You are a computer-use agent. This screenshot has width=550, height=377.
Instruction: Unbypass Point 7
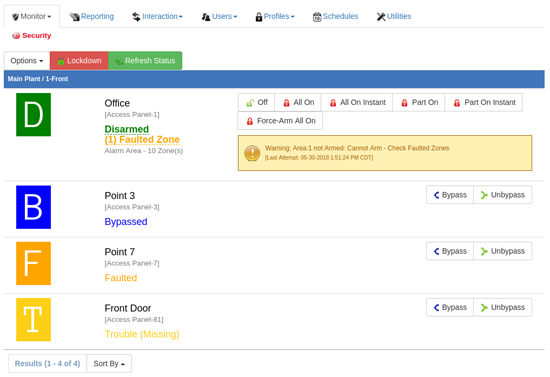tap(503, 251)
